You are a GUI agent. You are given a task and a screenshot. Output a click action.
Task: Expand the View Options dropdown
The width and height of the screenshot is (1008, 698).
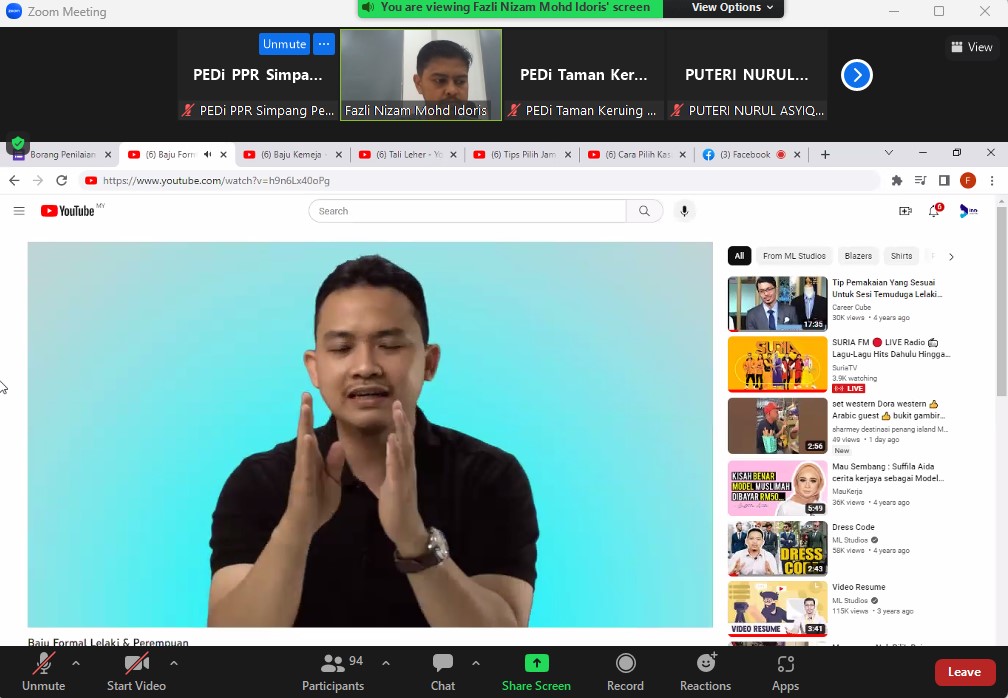coord(733,8)
